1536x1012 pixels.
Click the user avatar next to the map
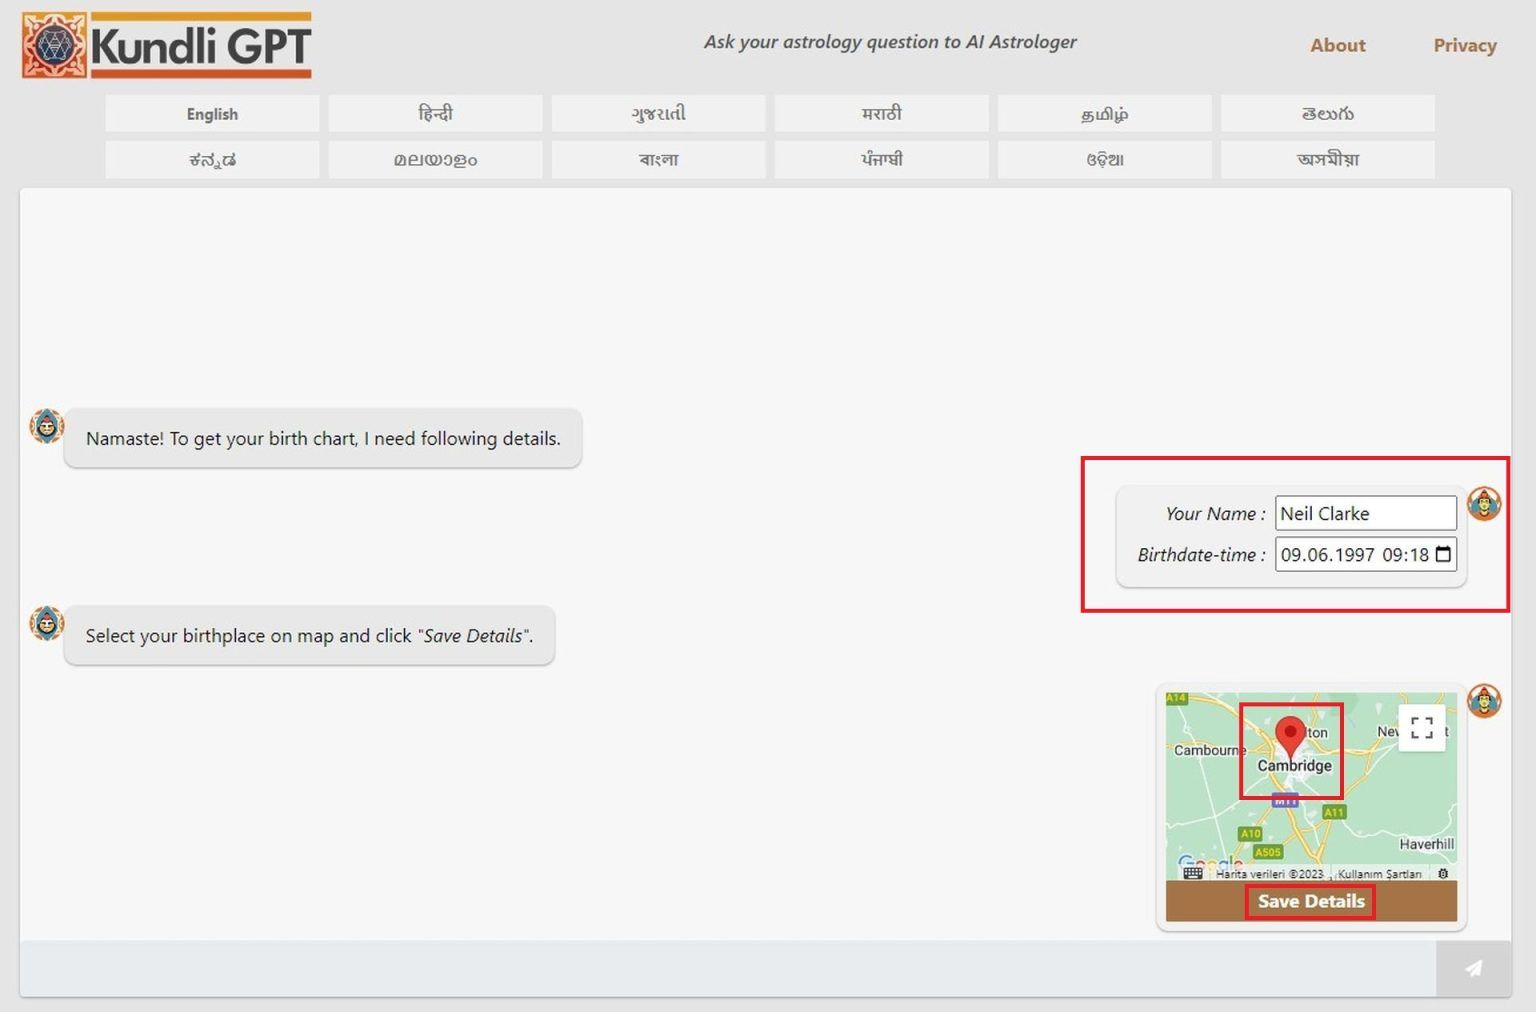[x=1484, y=701]
